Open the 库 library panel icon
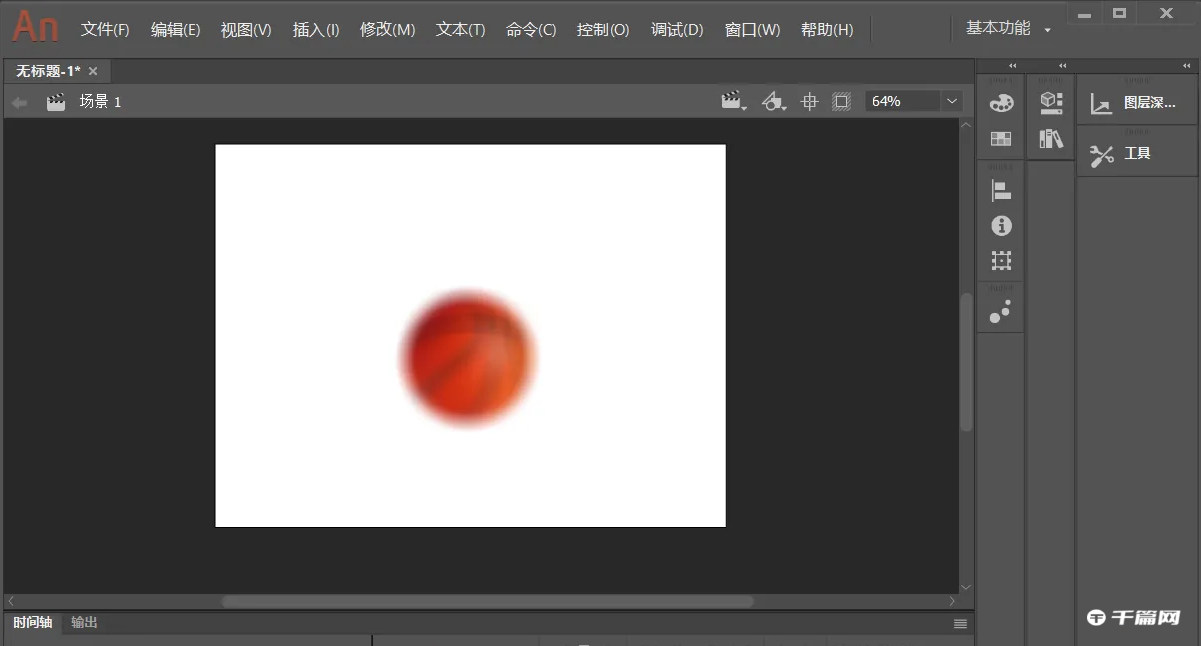The height and width of the screenshot is (646, 1201). pyautogui.click(x=1051, y=138)
